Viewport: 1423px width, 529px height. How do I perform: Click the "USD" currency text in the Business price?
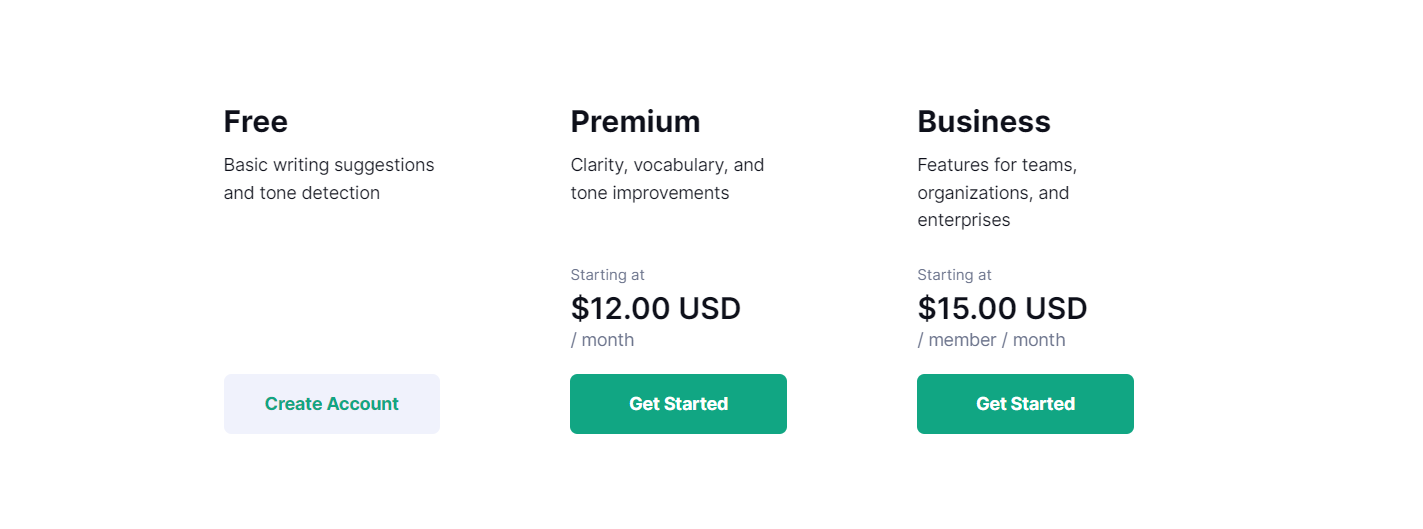1056,308
